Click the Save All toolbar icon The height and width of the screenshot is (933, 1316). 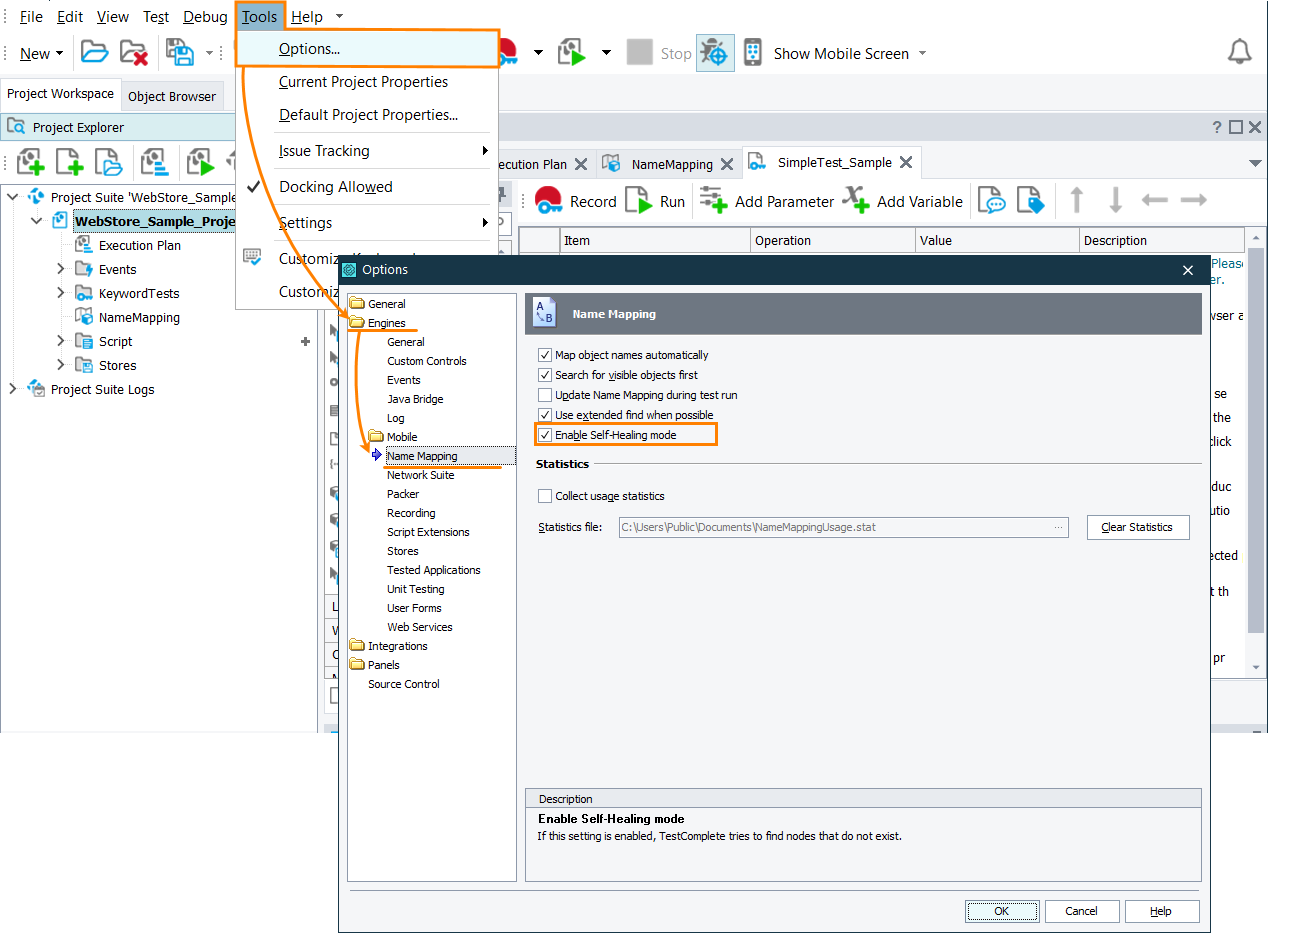180,53
